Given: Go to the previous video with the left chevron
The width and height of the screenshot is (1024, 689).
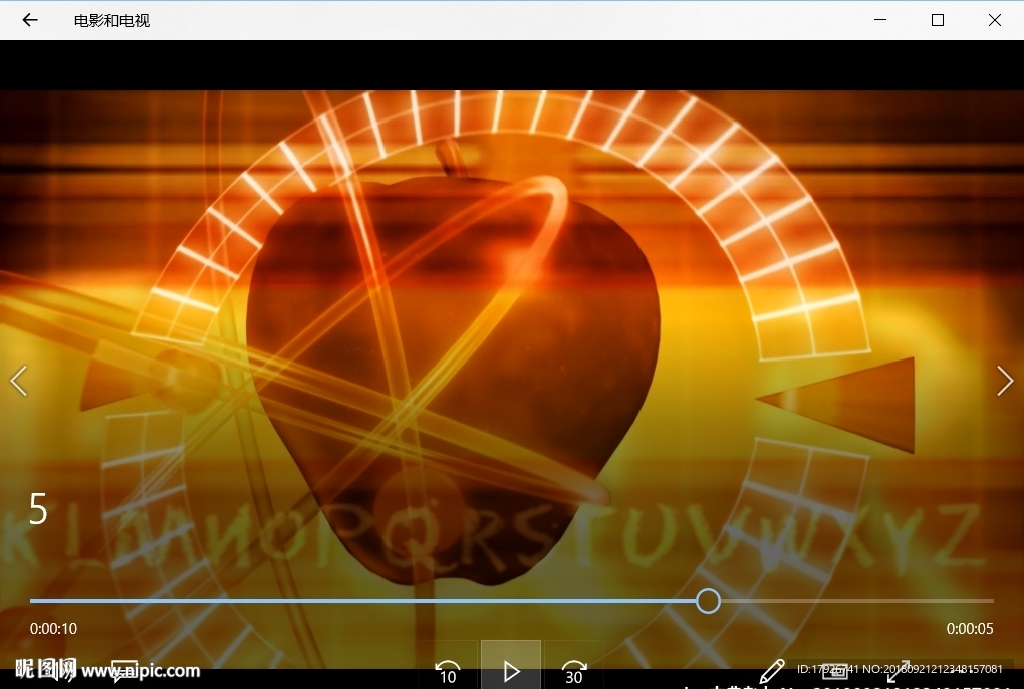Looking at the screenshot, I should click(x=19, y=381).
